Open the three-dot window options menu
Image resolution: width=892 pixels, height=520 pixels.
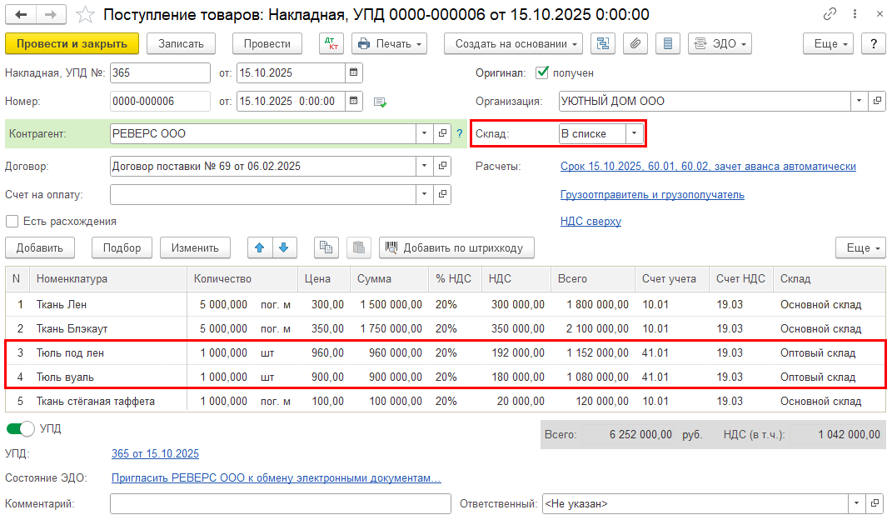854,14
